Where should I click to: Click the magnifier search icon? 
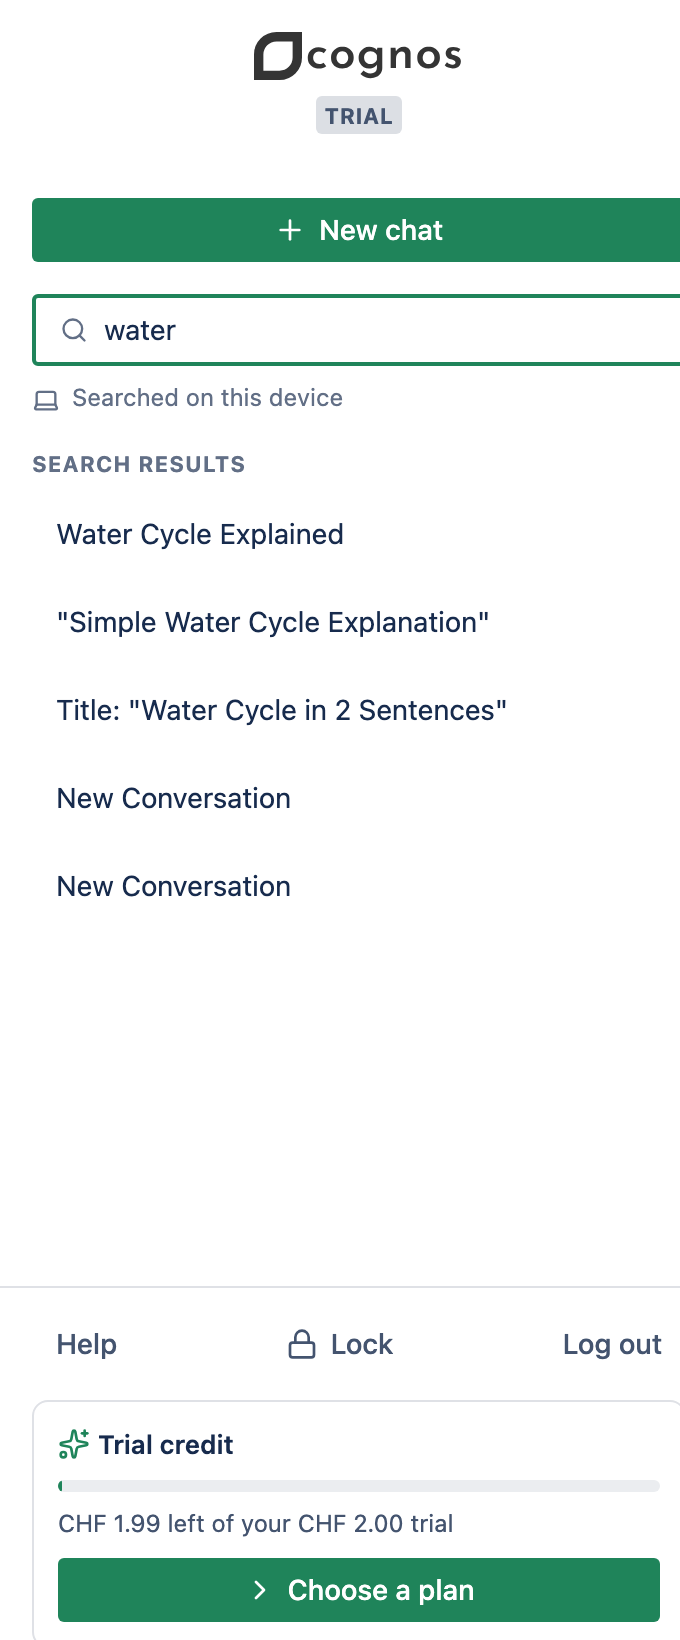[x=75, y=330]
